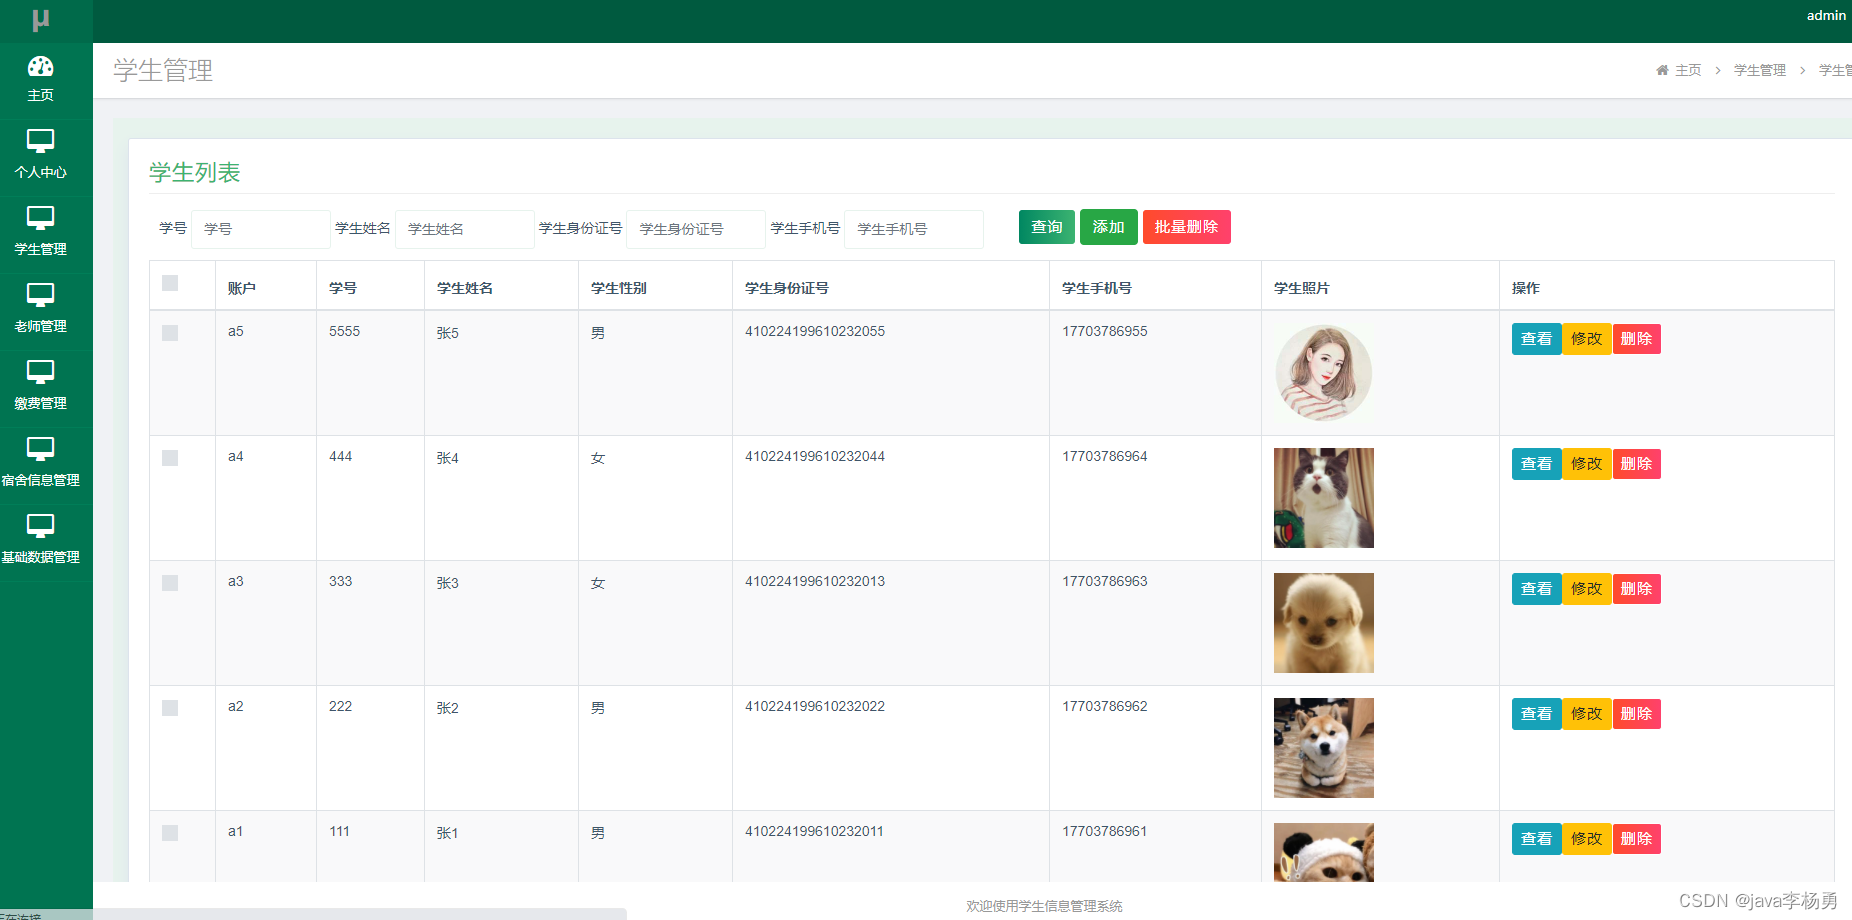Click 主页 link in breadcrumb
Viewport: 1852px width, 920px height.
click(x=1688, y=70)
